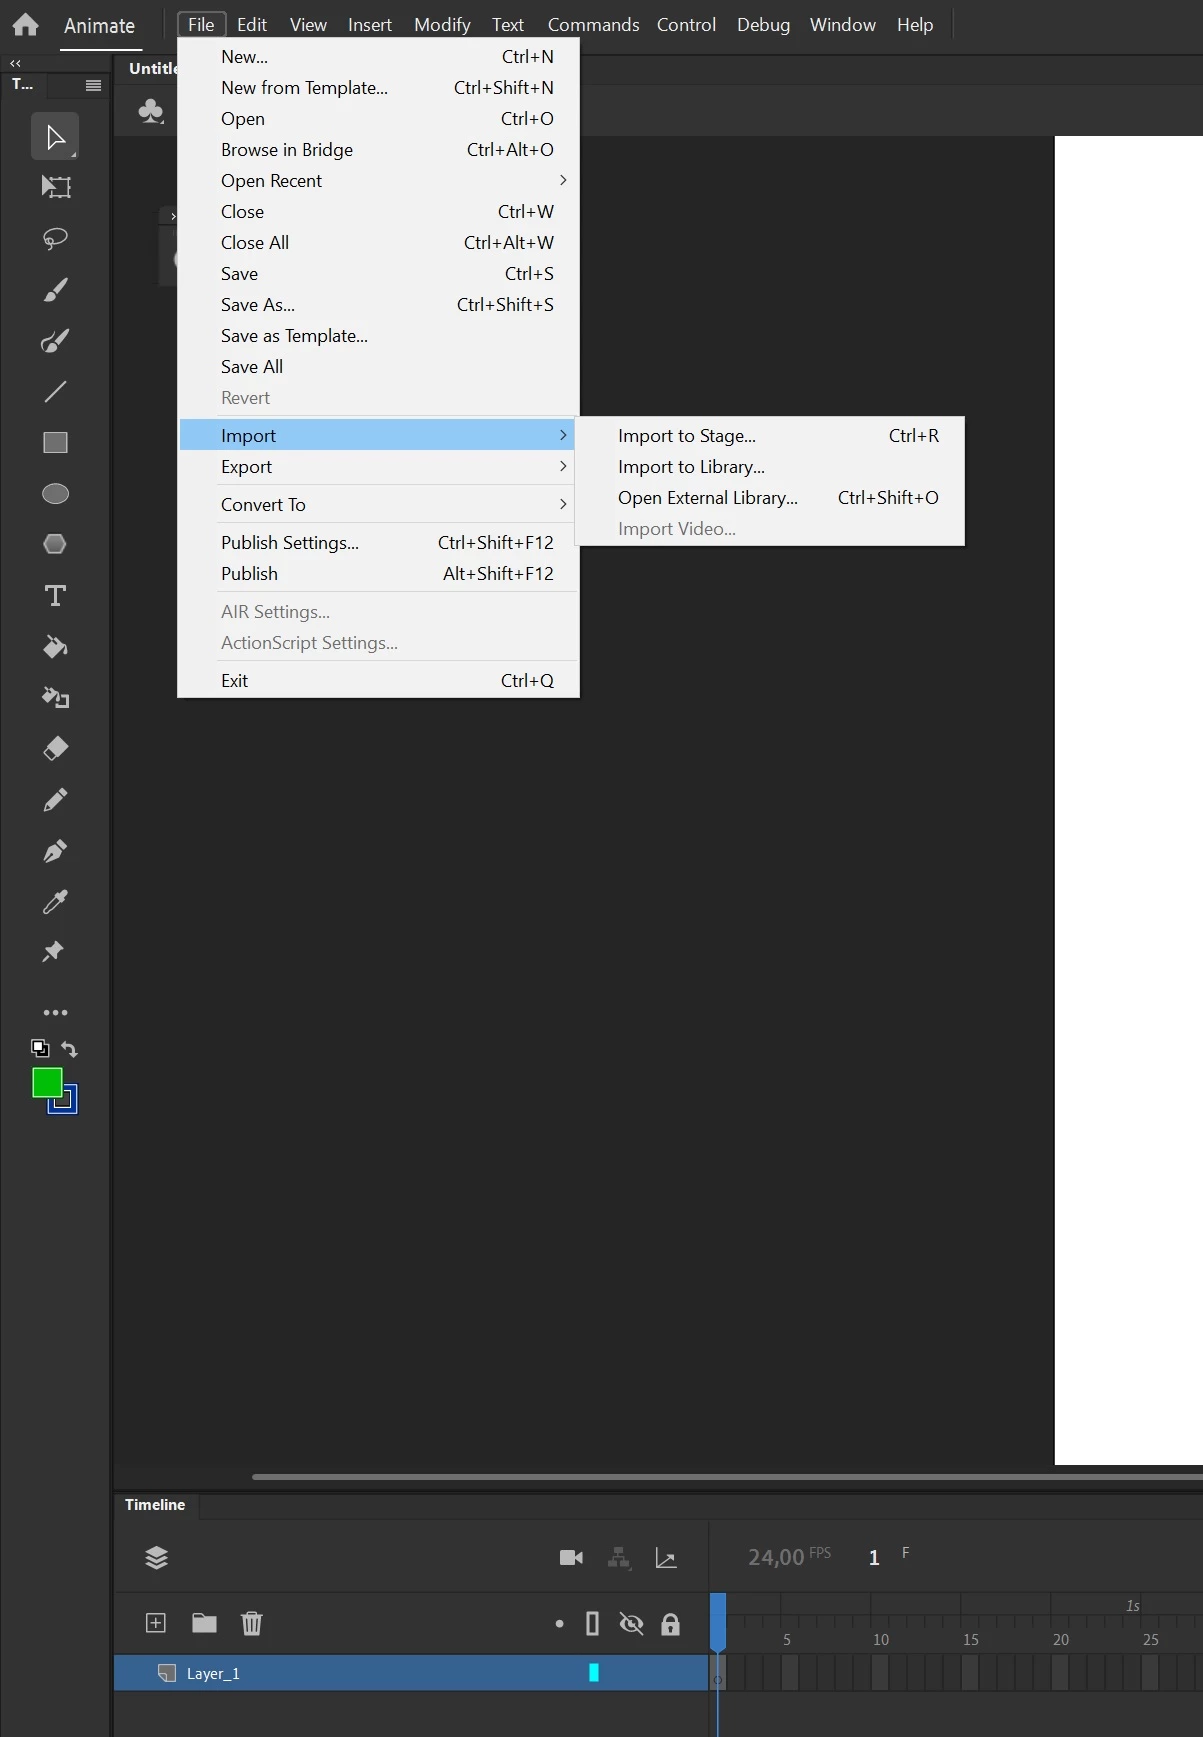Choose Save As in File menu
Image resolution: width=1203 pixels, height=1737 pixels.
coord(378,305)
